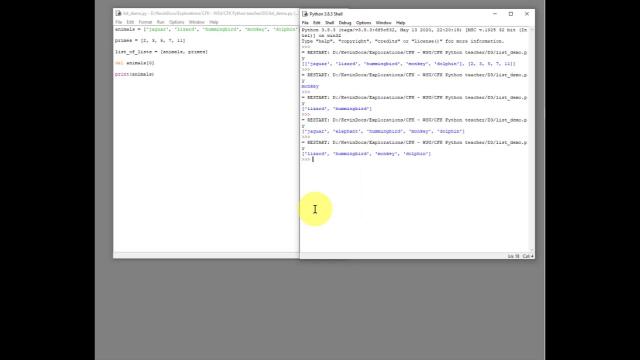Click the editor's horizontal scrollbar

[206, 256]
